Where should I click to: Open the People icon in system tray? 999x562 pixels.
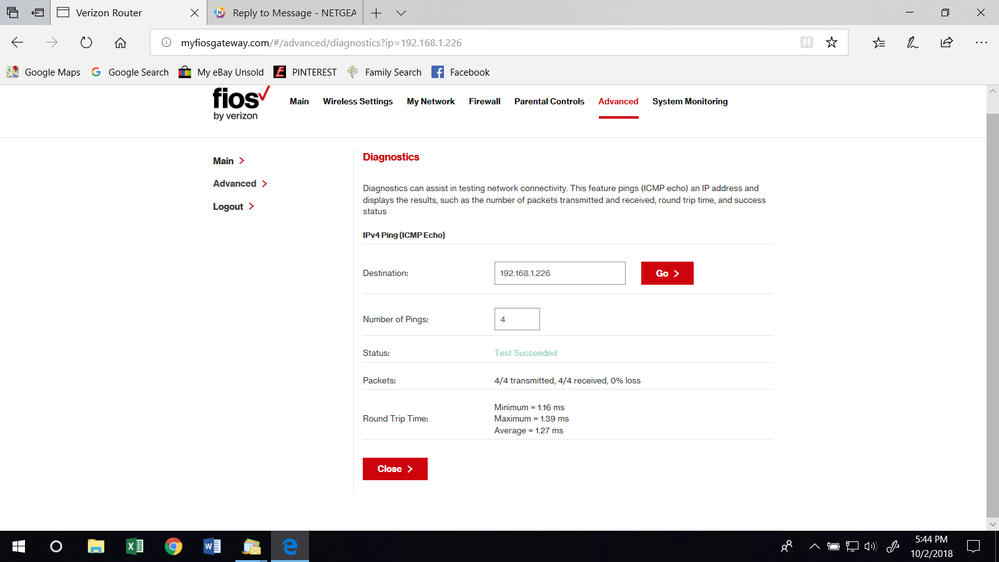click(x=787, y=546)
